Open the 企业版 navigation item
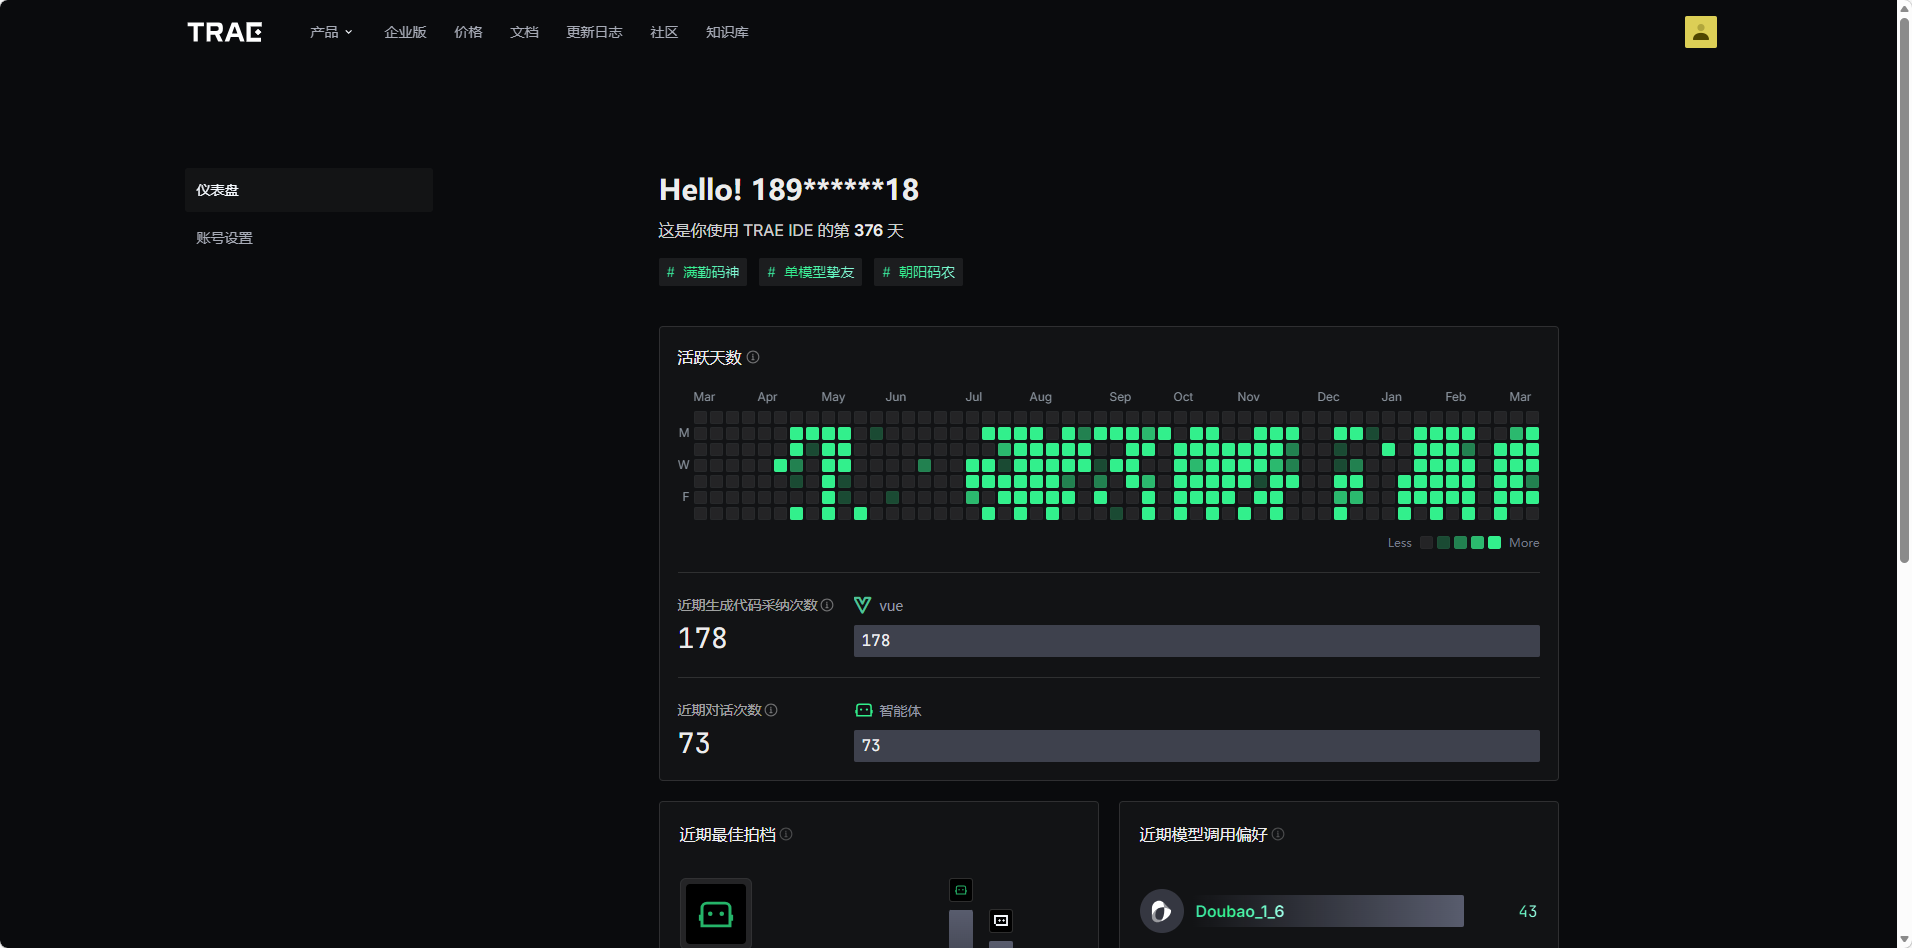The image size is (1912, 948). click(x=405, y=32)
